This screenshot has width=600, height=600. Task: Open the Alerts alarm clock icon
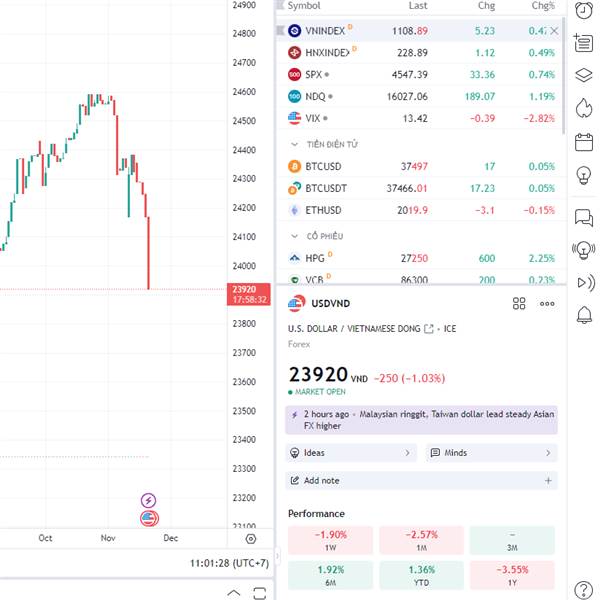[584, 10]
